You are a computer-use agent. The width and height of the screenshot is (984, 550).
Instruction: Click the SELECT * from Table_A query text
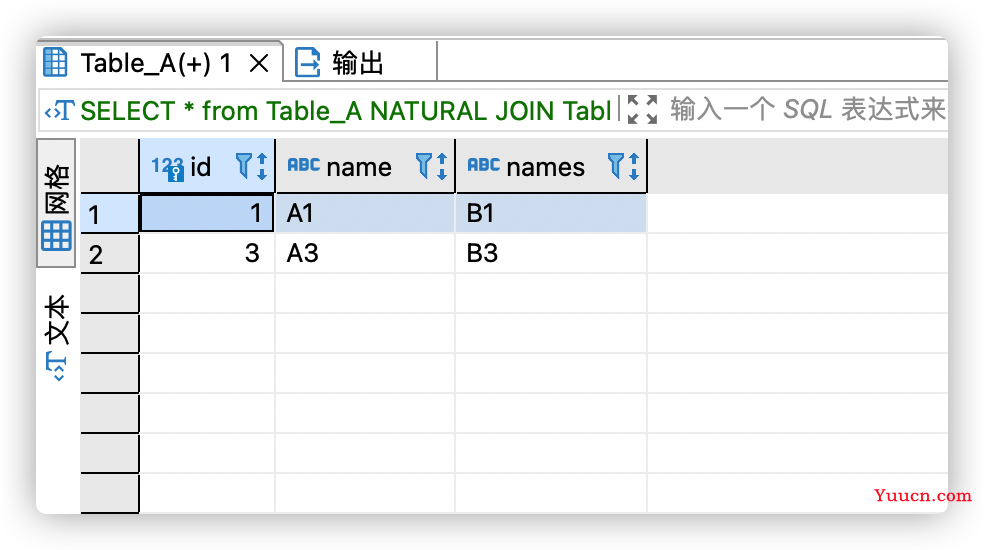click(345, 111)
